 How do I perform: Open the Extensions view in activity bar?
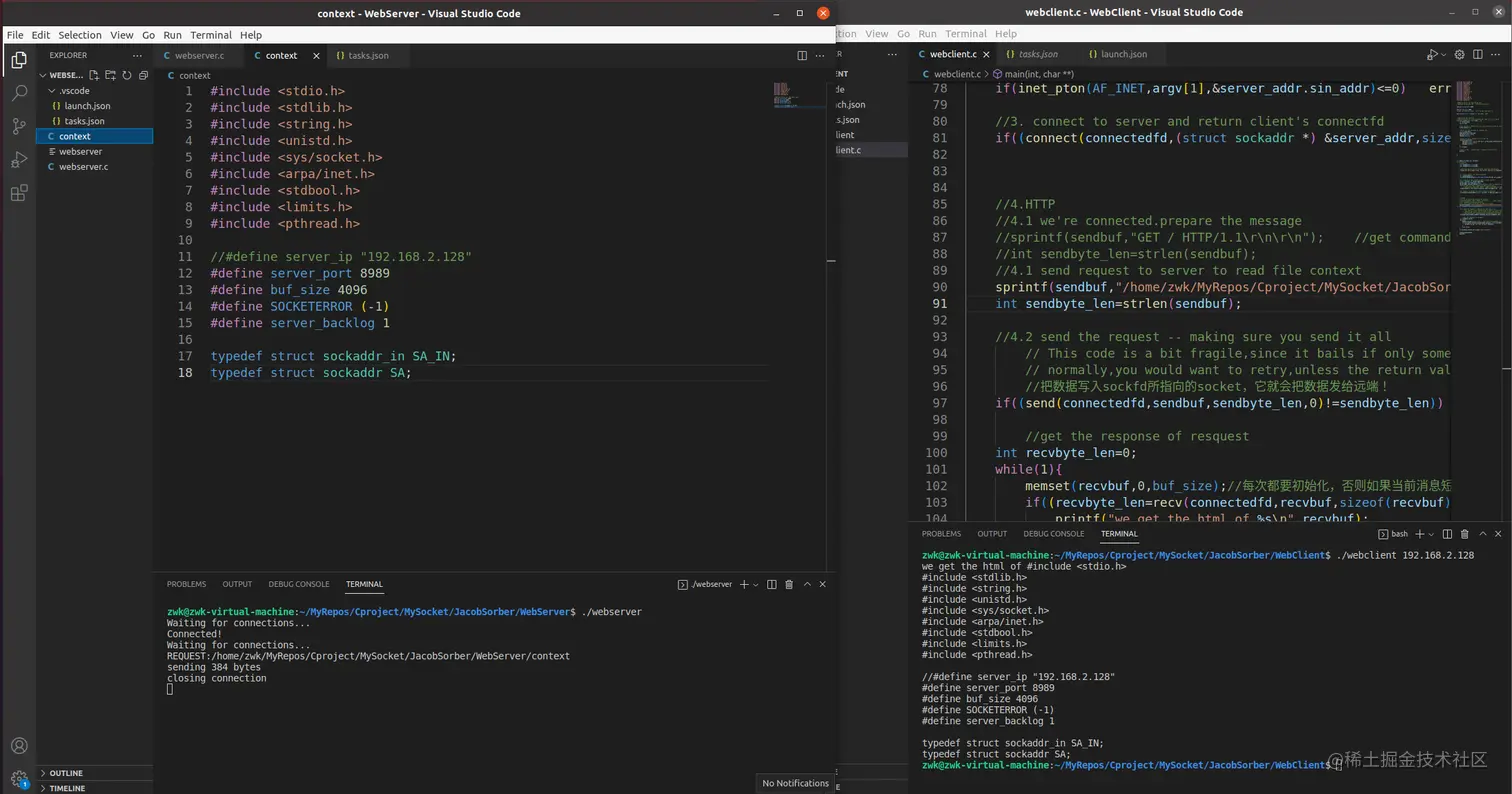pyautogui.click(x=19, y=193)
